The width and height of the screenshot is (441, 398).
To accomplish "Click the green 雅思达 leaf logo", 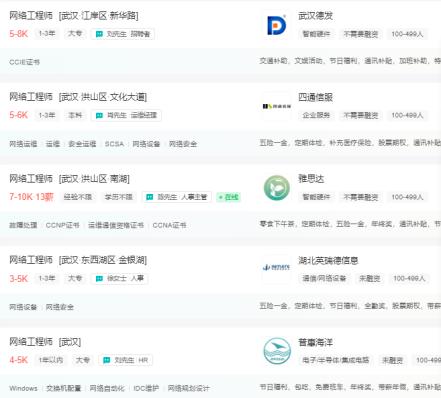I will pos(276,188).
